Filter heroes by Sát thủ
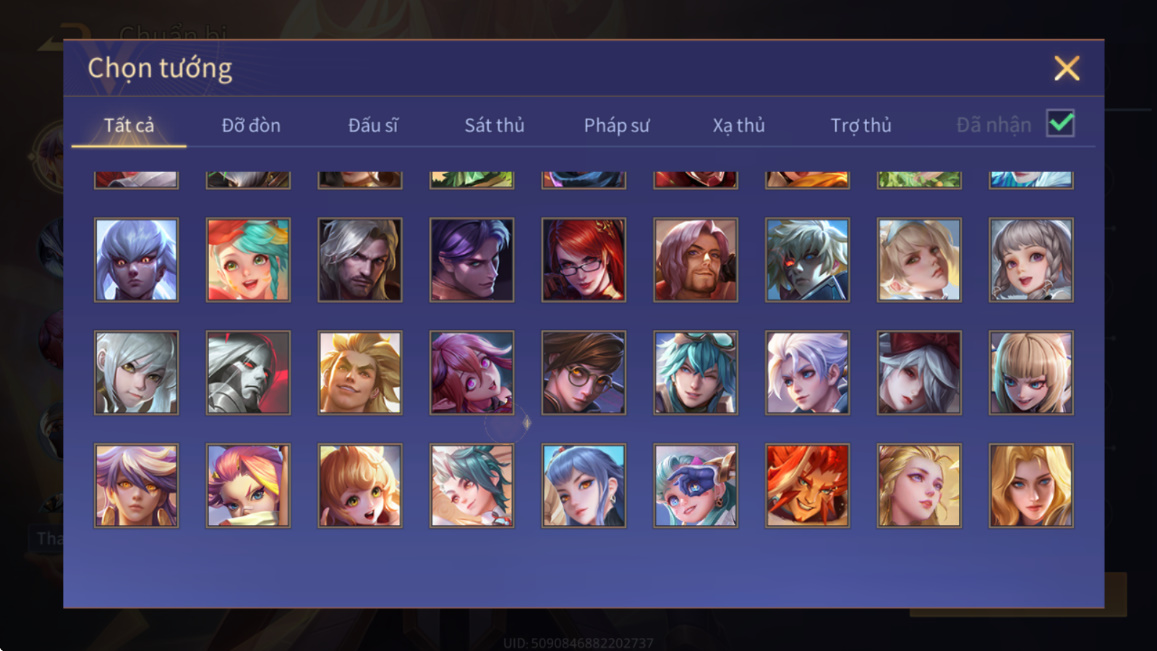This screenshot has height=651, width=1157. 494,125
